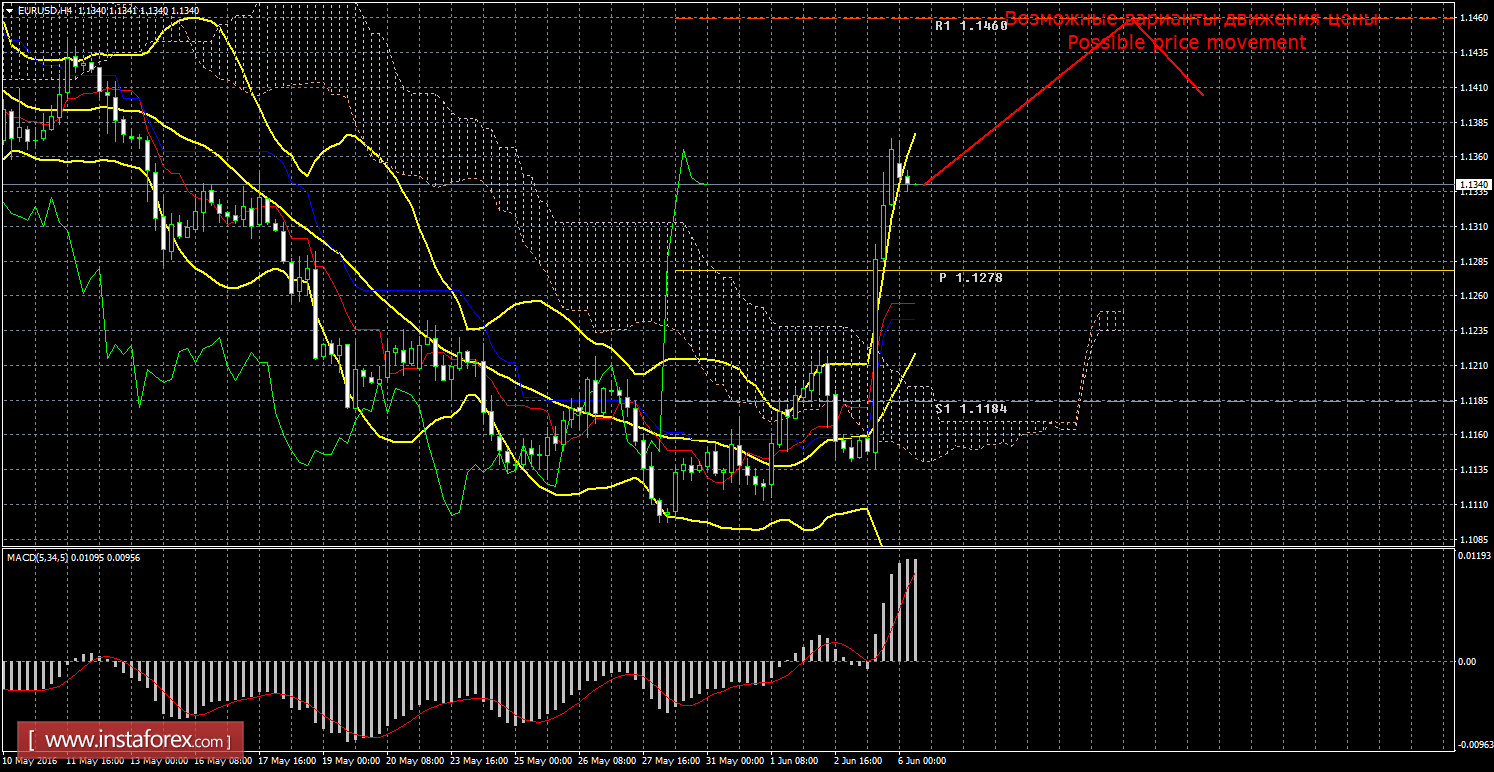Select the Russian annotation text above the forecast
1494x772 pixels.
point(1192,19)
